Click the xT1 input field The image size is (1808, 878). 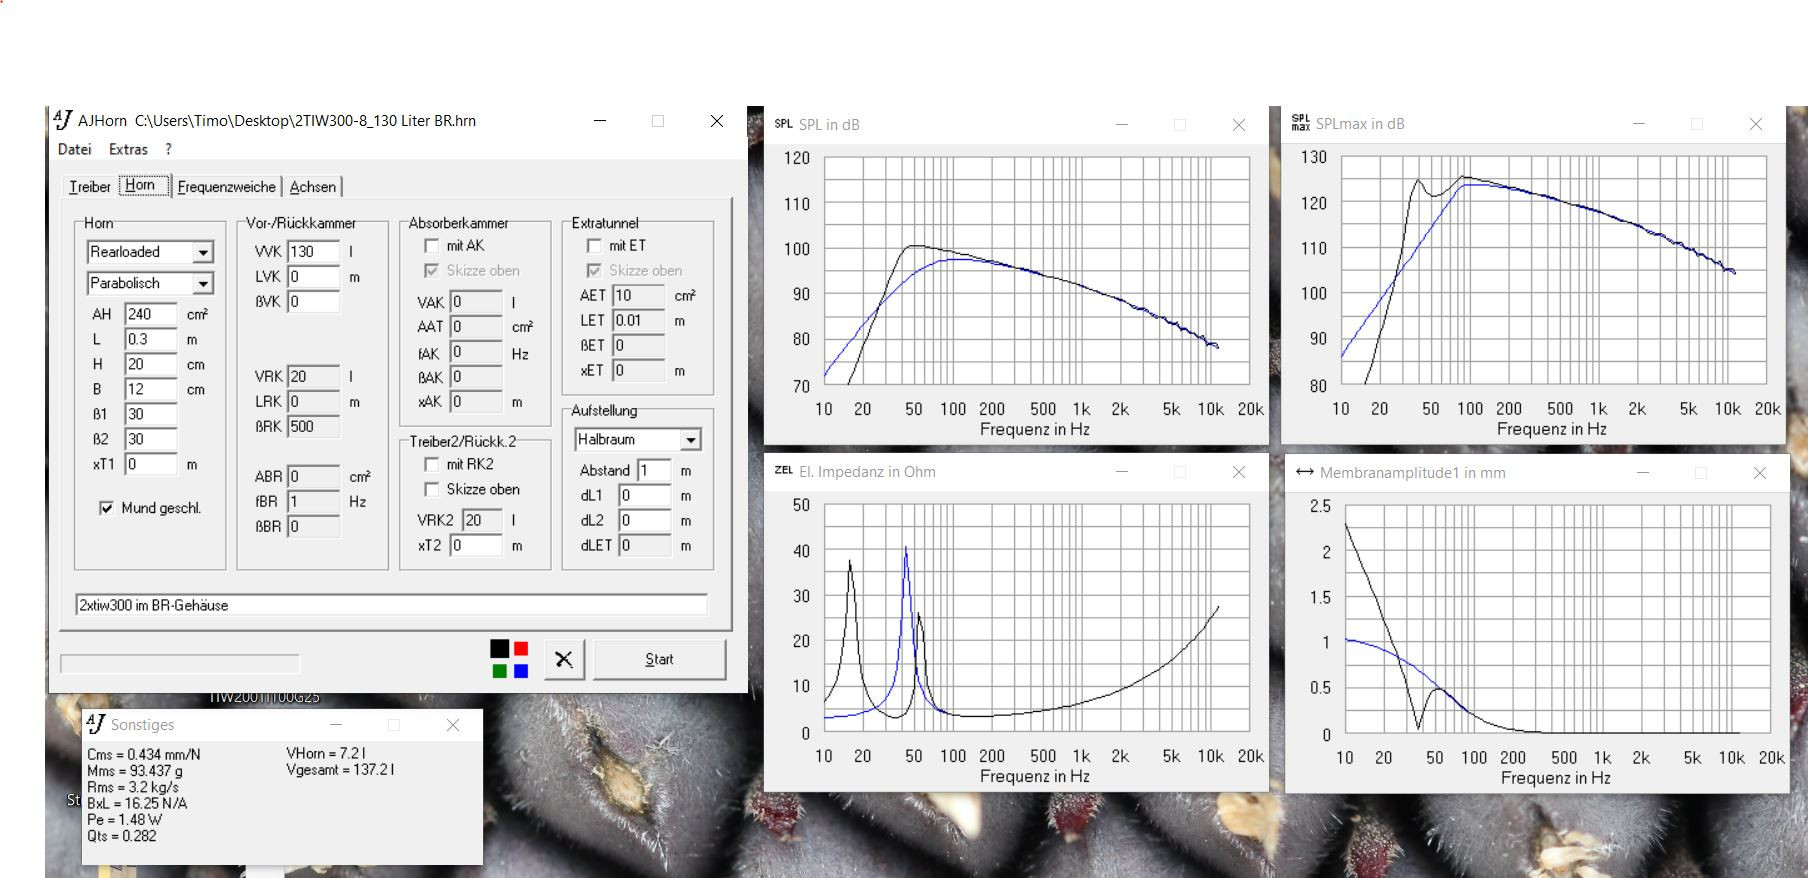[x=151, y=464]
